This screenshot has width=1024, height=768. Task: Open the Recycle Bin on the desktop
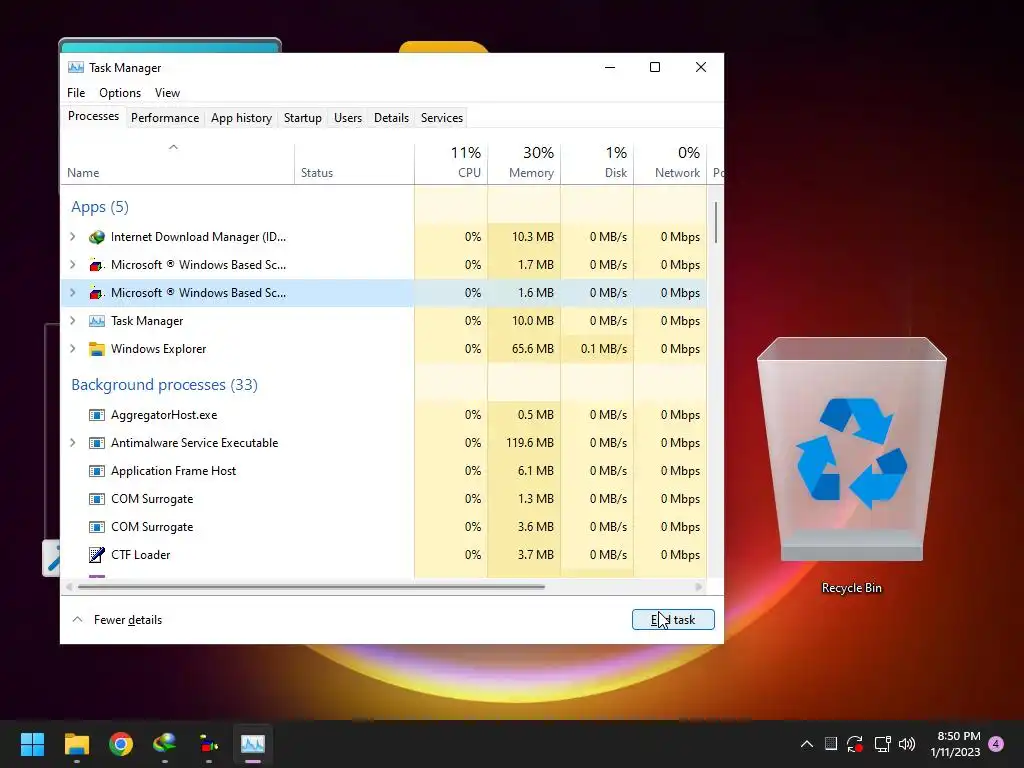click(x=852, y=465)
